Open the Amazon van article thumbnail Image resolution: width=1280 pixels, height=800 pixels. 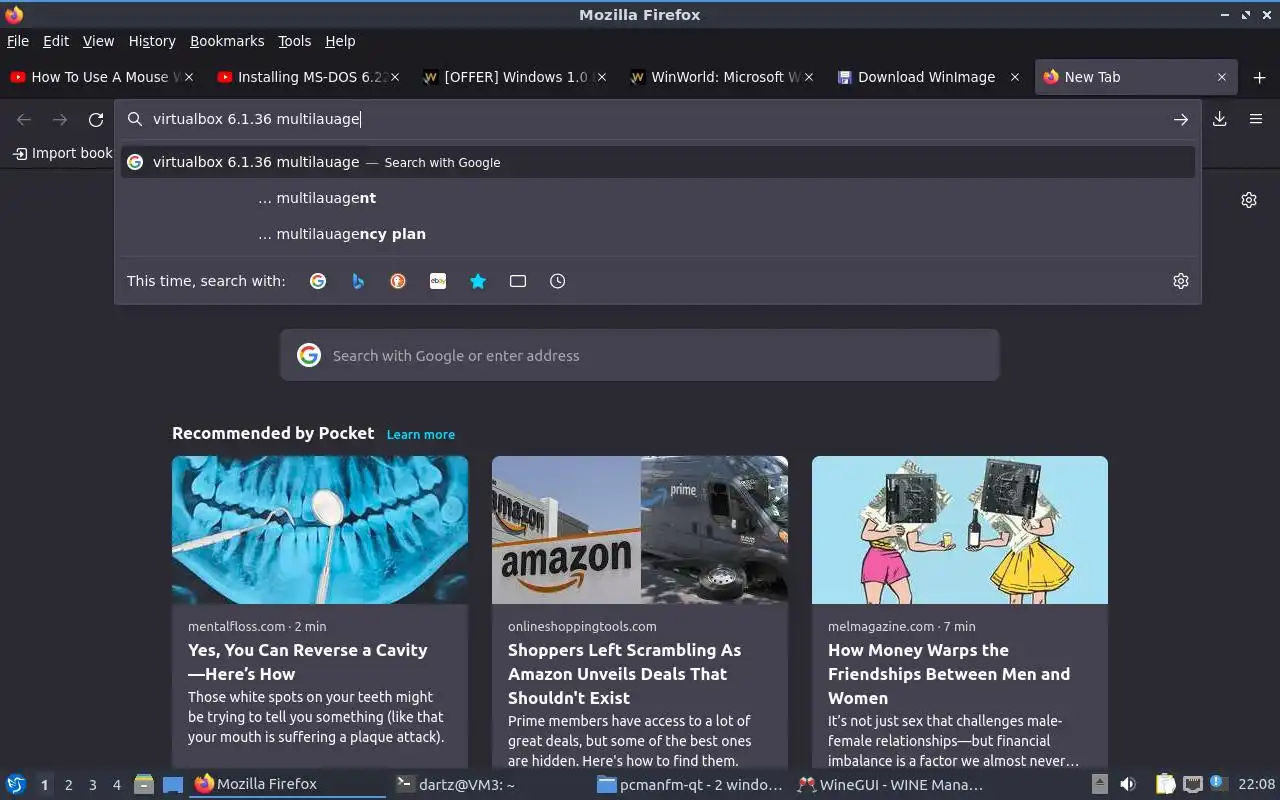click(640, 530)
